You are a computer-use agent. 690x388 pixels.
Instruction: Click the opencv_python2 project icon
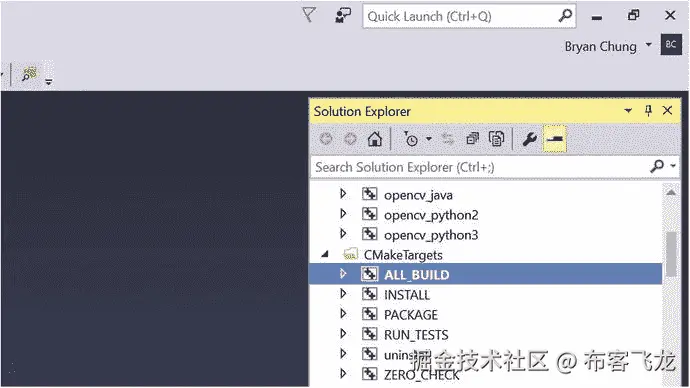click(369, 214)
